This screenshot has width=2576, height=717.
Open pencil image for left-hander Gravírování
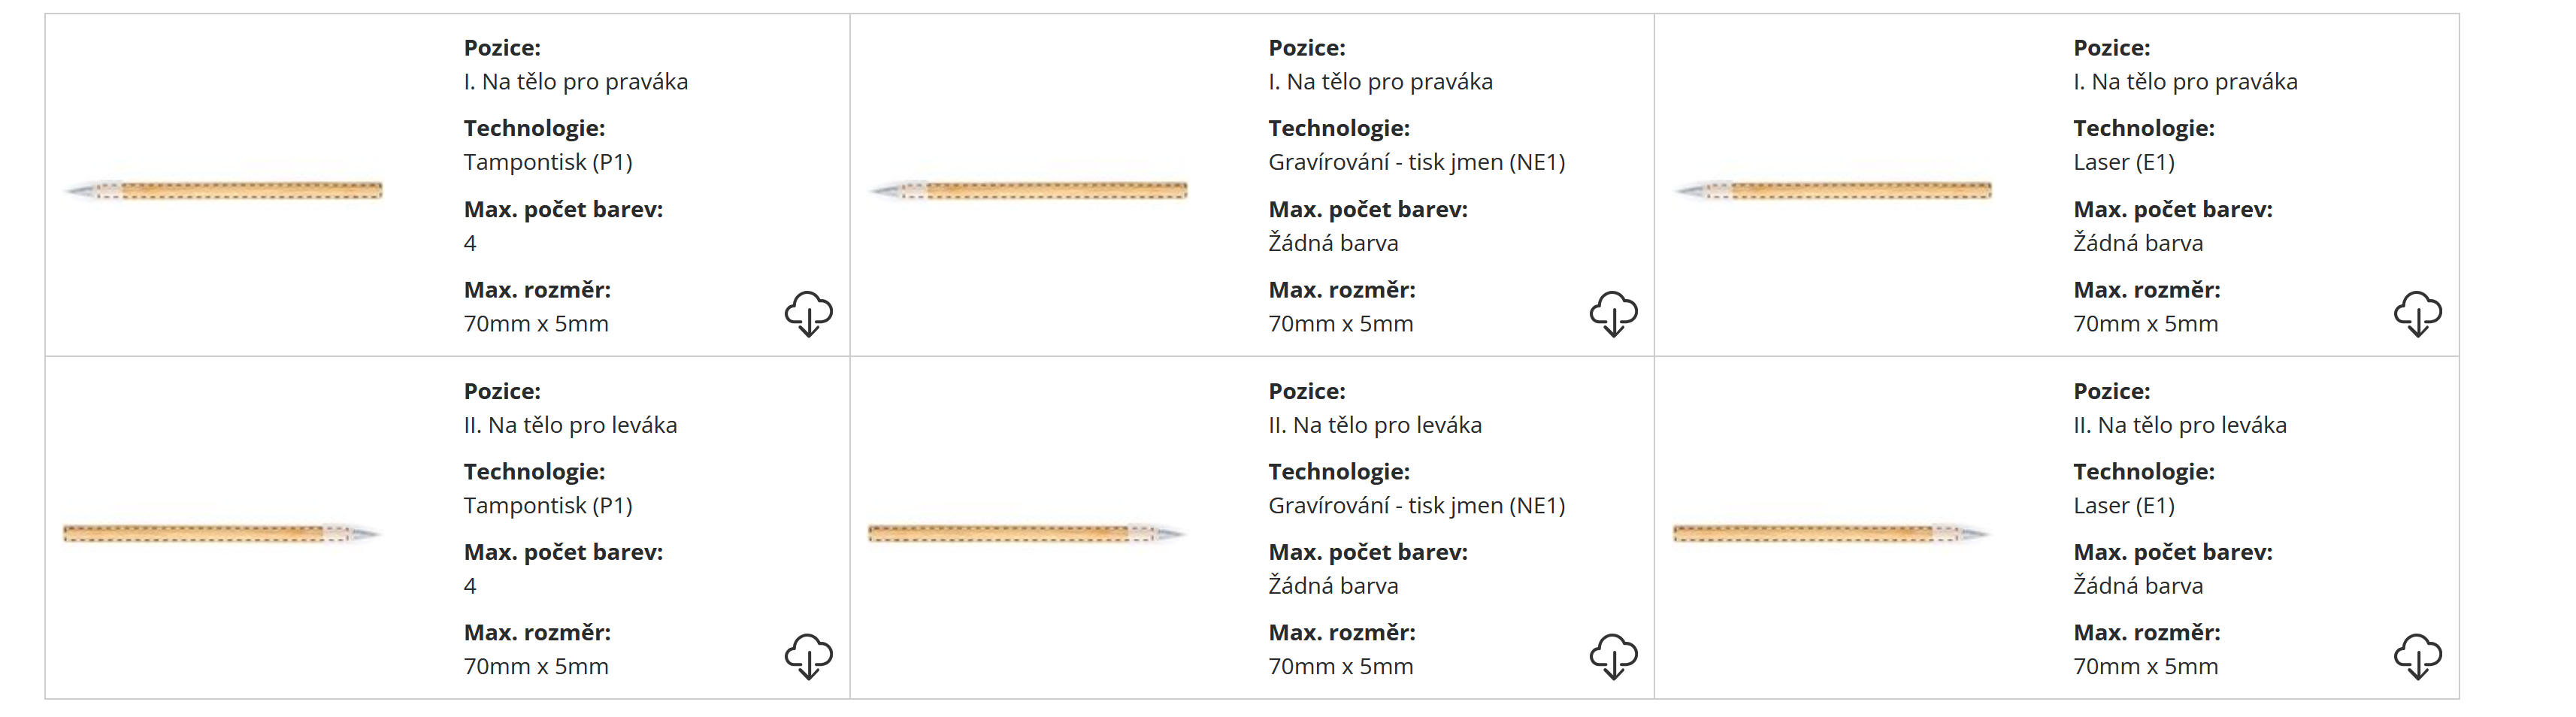point(1027,533)
